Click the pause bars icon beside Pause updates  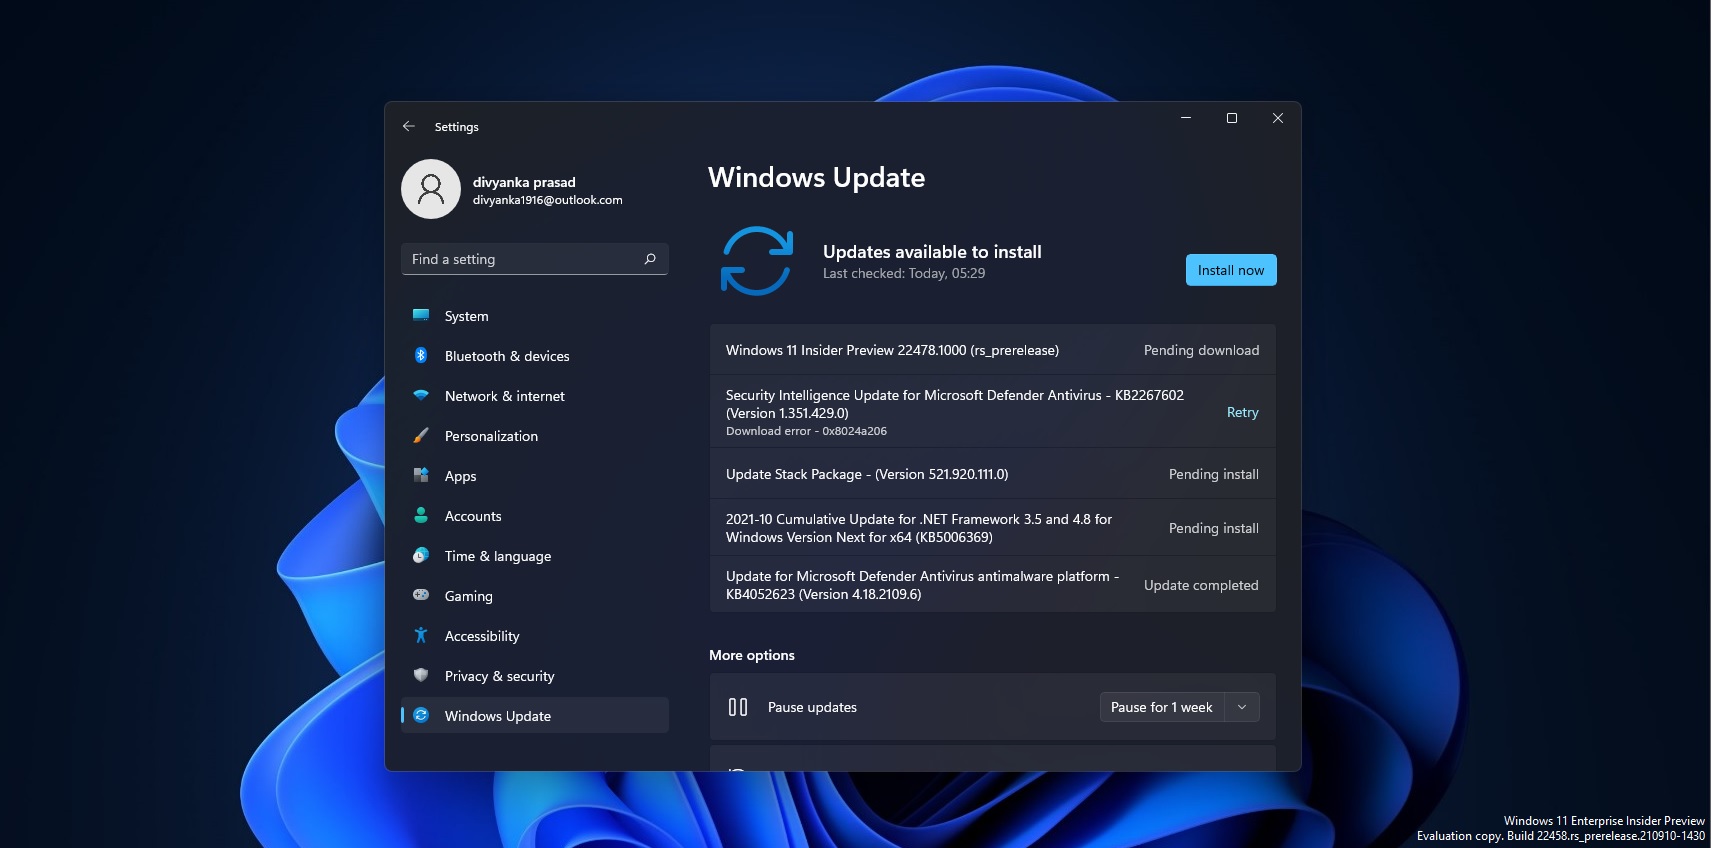(x=738, y=707)
